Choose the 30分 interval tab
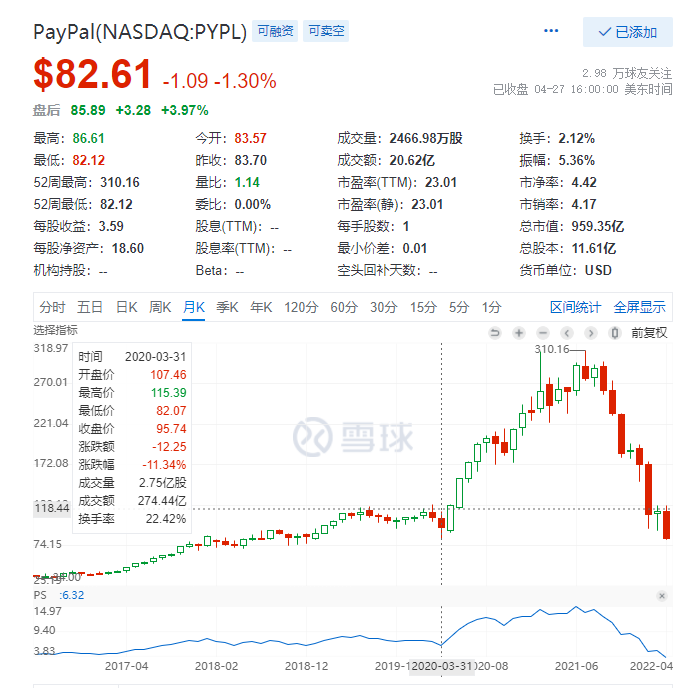The width and height of the screenshot is (691, 688). pyautogui.click(x=384, y=307)
